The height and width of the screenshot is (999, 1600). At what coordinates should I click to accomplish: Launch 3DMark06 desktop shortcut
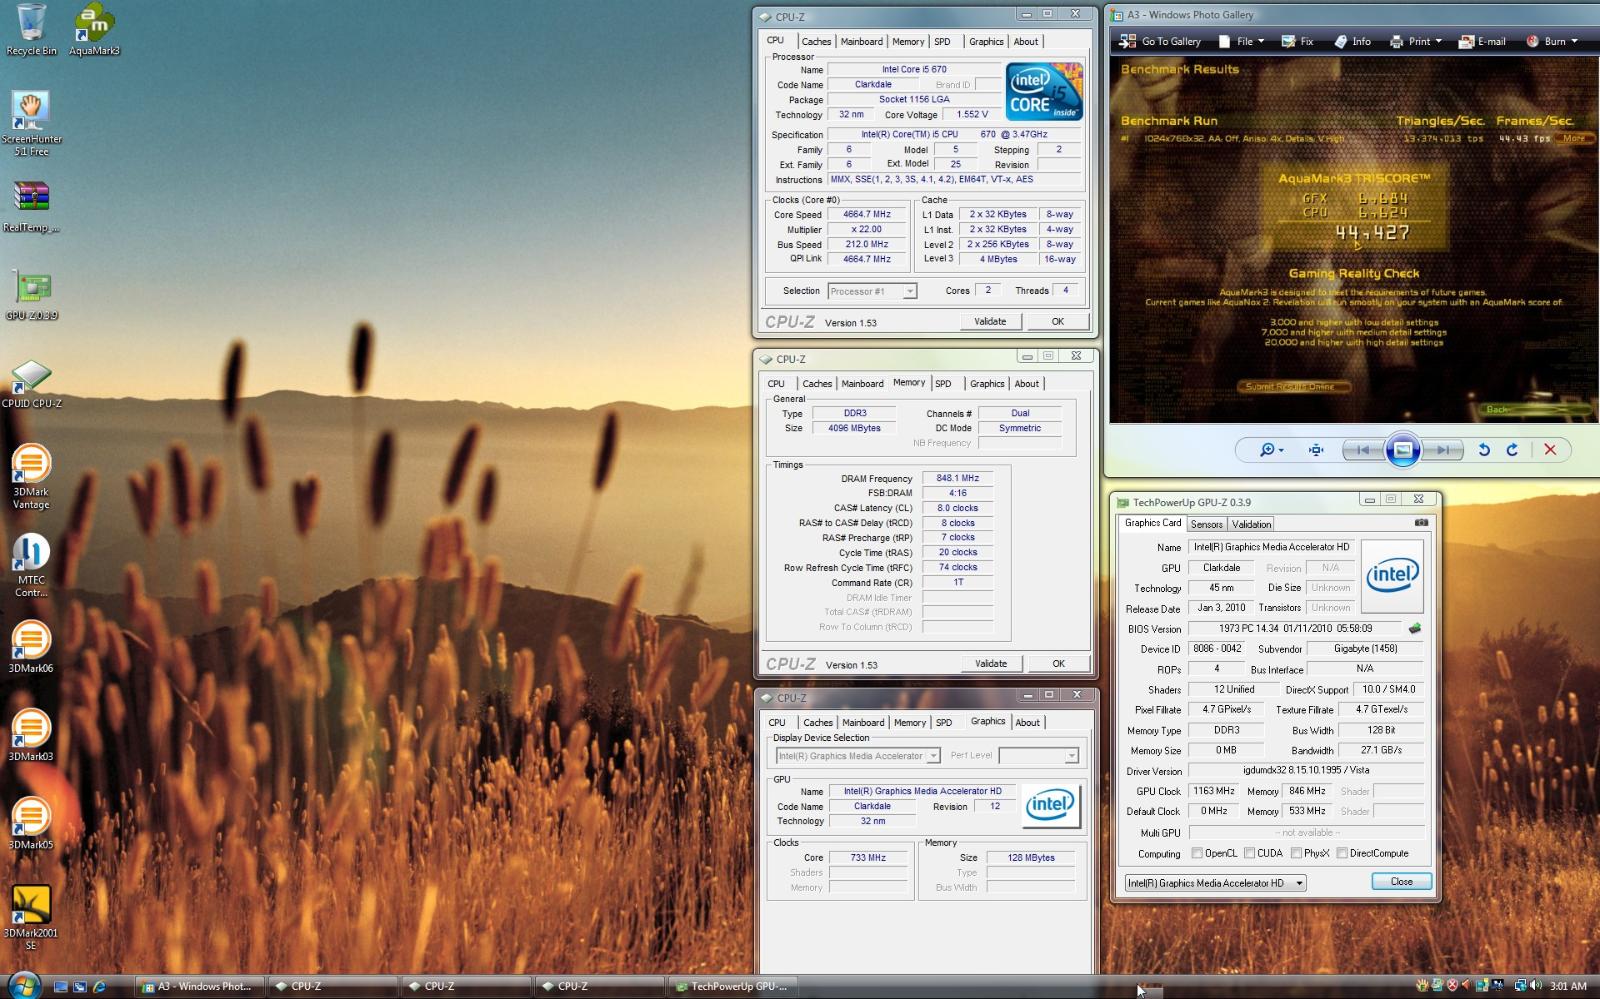[x=31, y=647]
